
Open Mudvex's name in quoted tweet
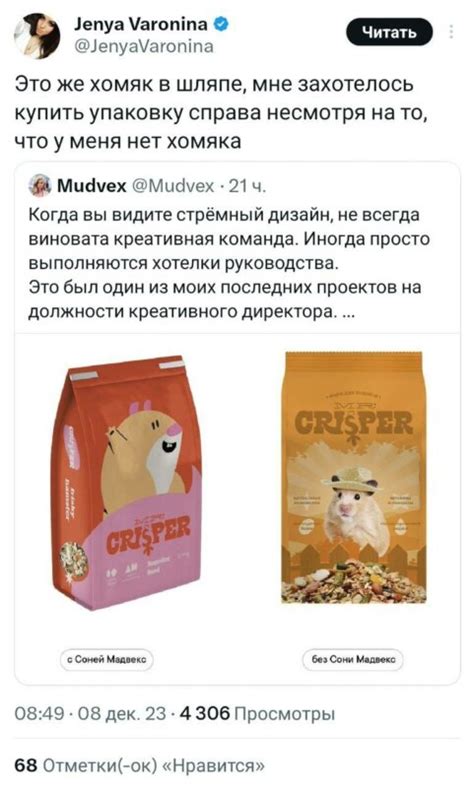pos(91,186)
